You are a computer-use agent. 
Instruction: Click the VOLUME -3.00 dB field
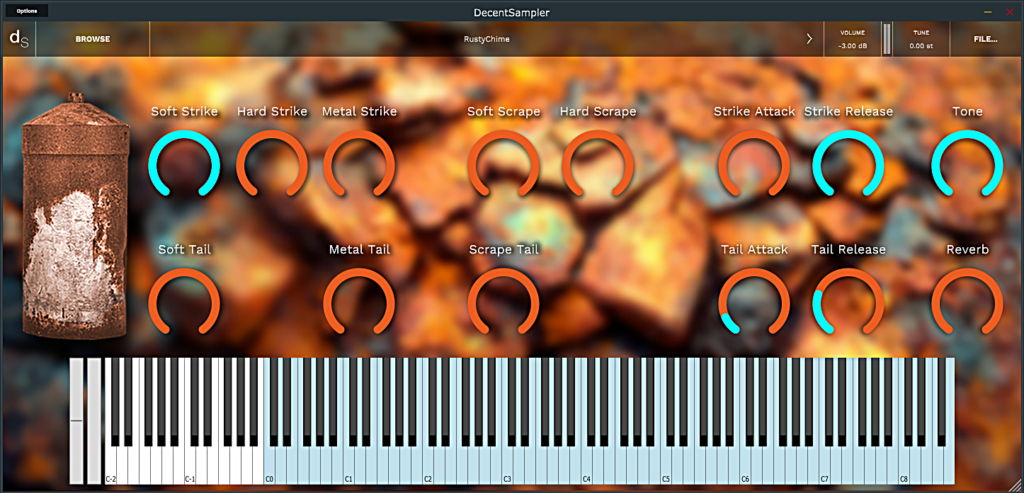pyautogui.click(x=852, y=39)
